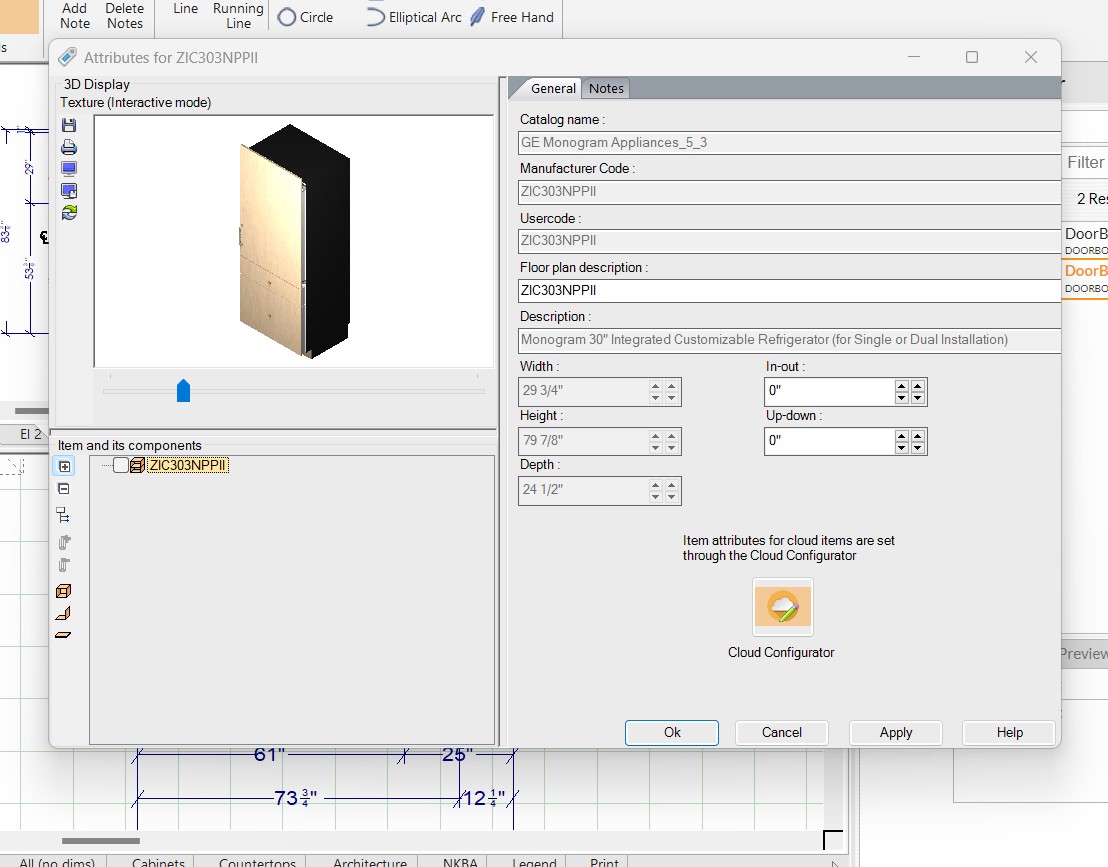Viewport: 1108px width, 867px height.
Task: Open the Cloud Configurator
Action: click(782, 607)
